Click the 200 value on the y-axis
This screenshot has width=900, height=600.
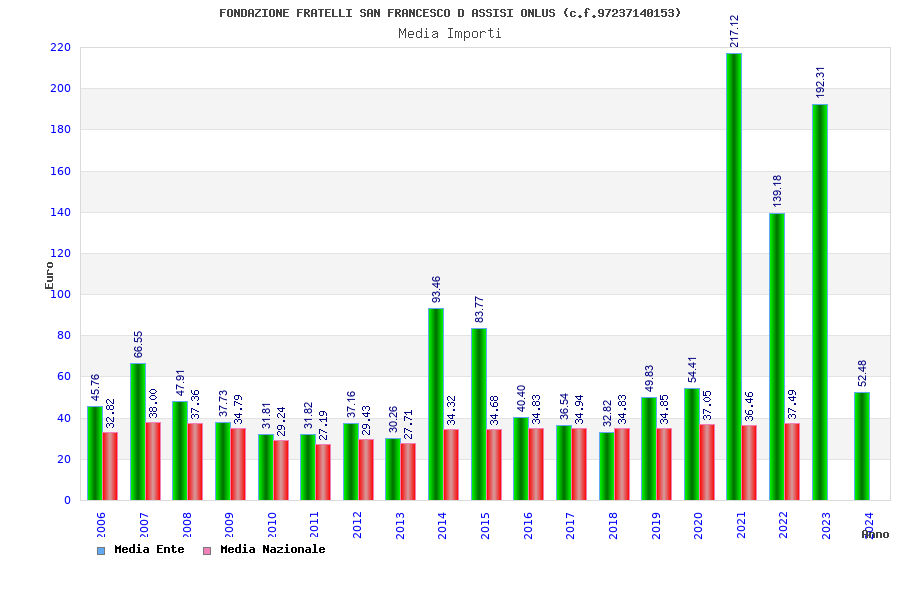(60, 88)
